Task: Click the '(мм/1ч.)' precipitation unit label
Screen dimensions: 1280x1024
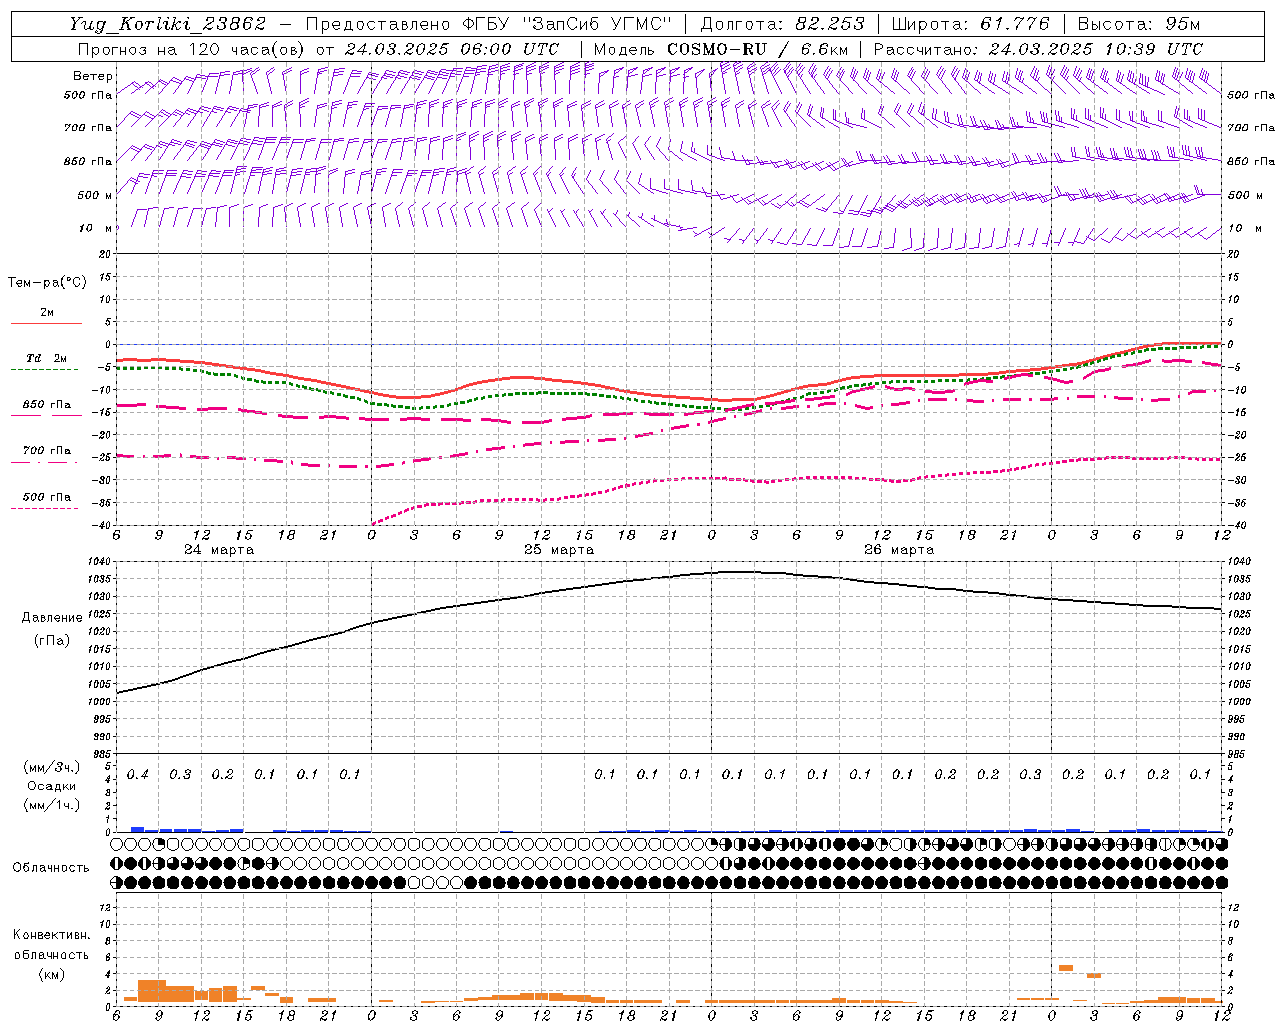Action: (51, 805)
